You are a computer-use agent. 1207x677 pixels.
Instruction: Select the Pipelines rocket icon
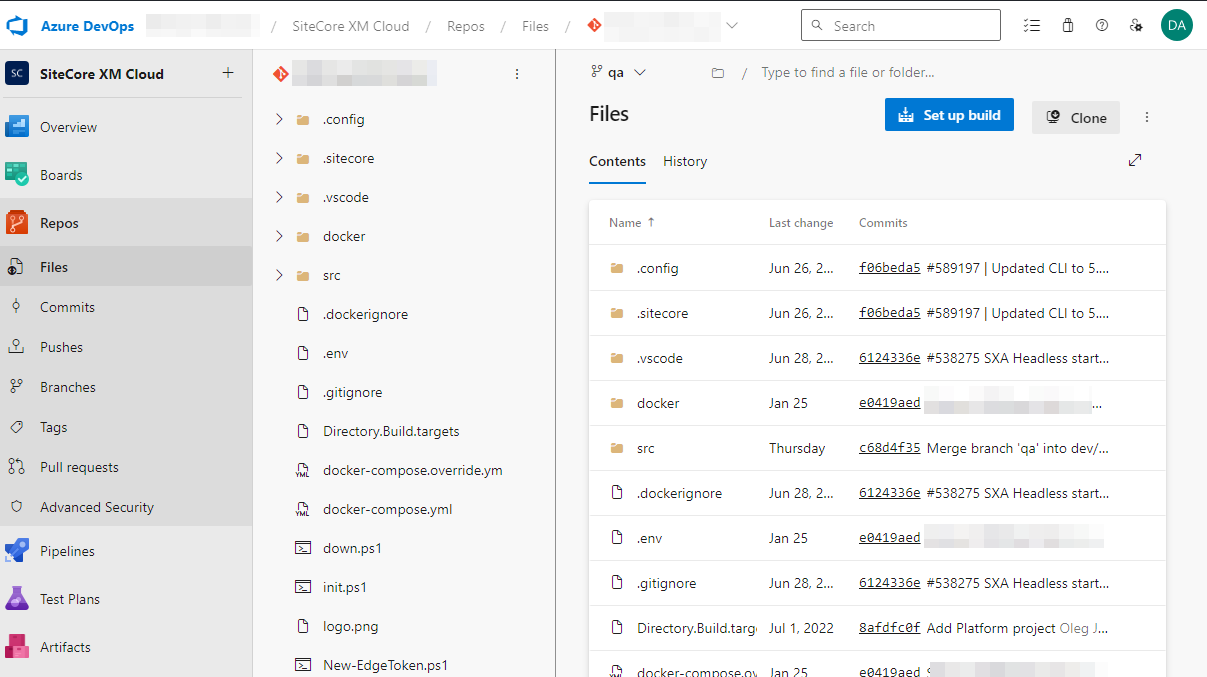(17, 550)
